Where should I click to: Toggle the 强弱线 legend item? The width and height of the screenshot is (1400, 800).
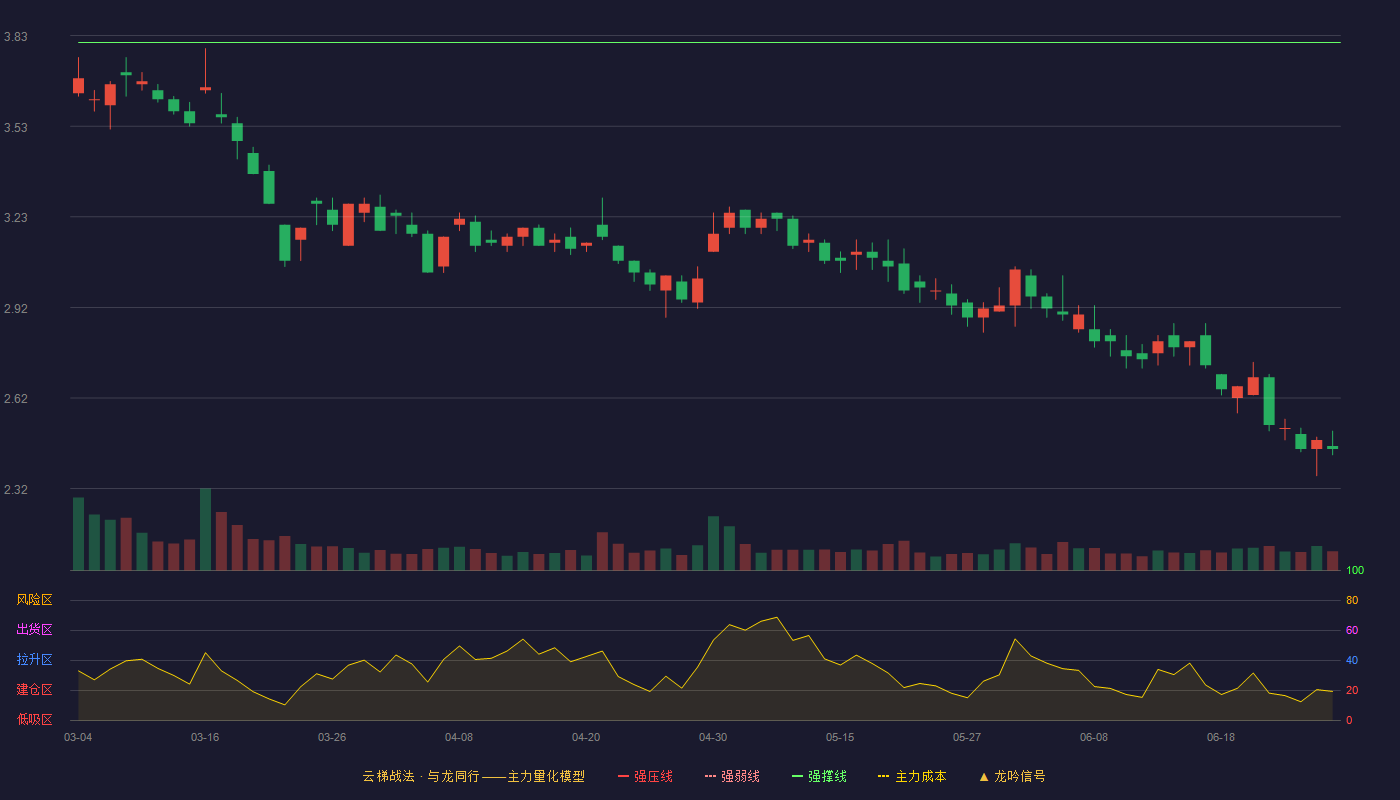732,776
